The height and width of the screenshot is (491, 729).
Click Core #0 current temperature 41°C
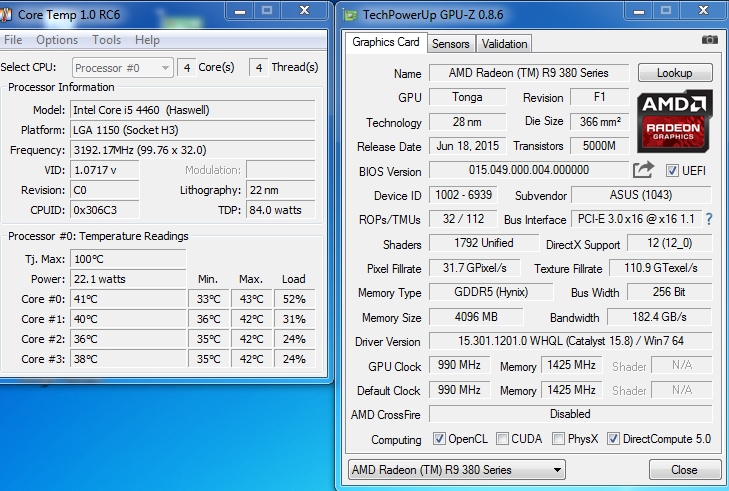(x=128, y=299)
